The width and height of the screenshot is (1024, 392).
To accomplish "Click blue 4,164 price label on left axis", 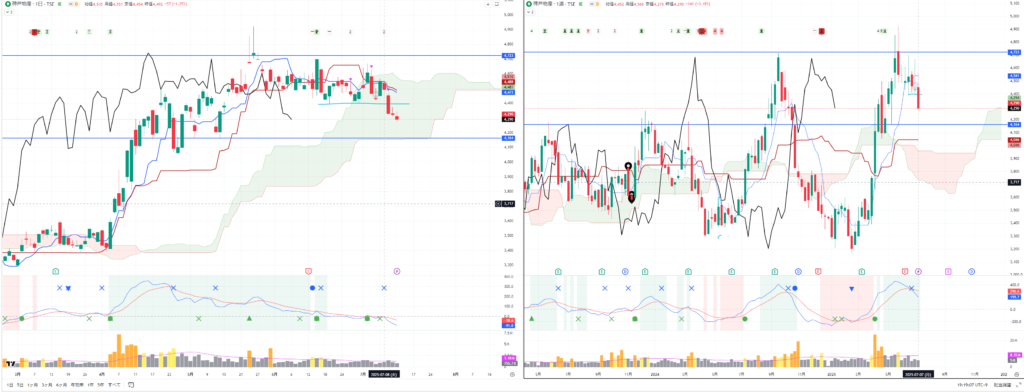I will pos(508,138).
